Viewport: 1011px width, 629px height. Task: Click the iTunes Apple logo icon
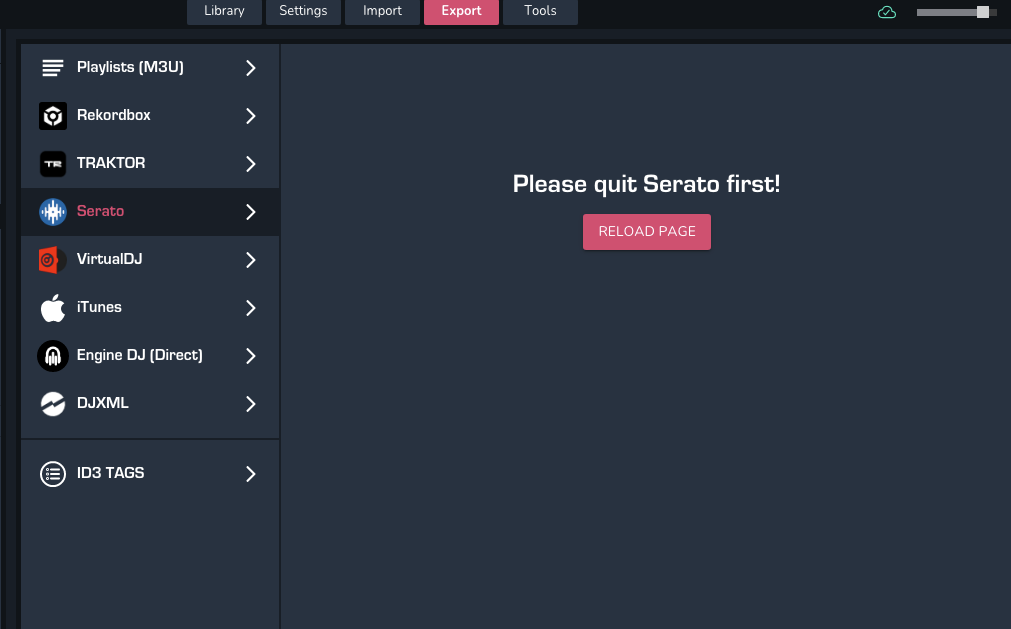[x=52, y=308]
